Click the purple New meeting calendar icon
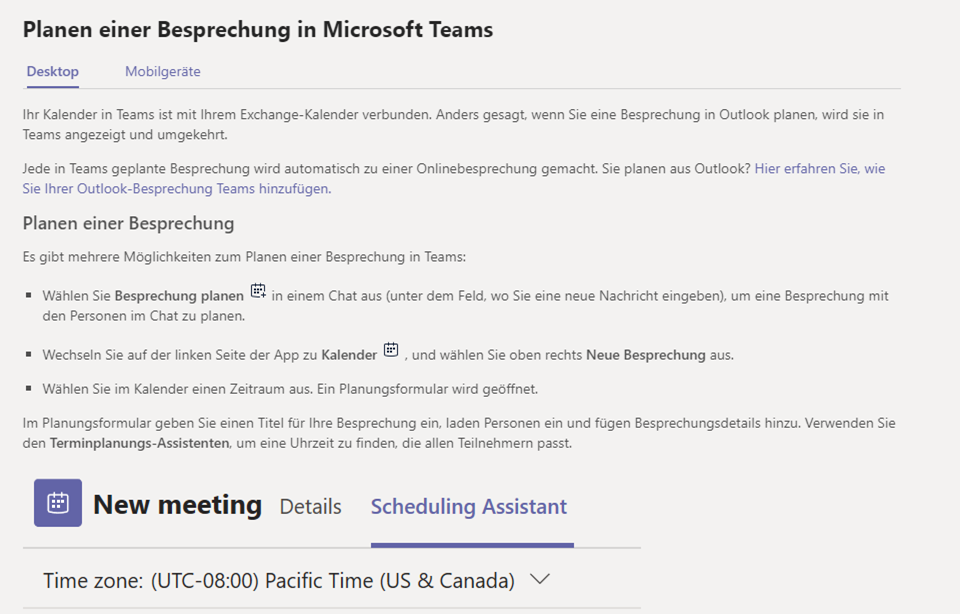This screenshot has width=960, height=614. point(58,503)
